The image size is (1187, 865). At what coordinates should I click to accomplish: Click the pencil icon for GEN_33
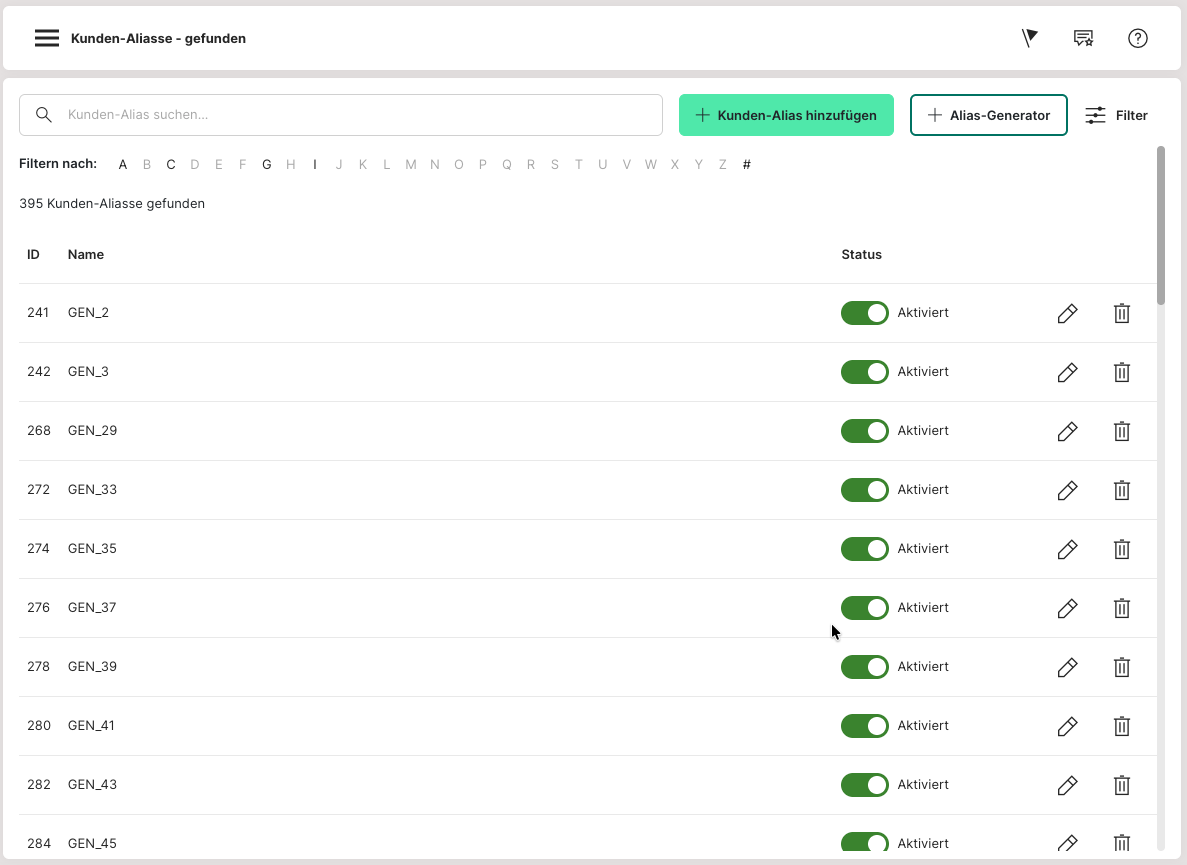(1067, 490)
